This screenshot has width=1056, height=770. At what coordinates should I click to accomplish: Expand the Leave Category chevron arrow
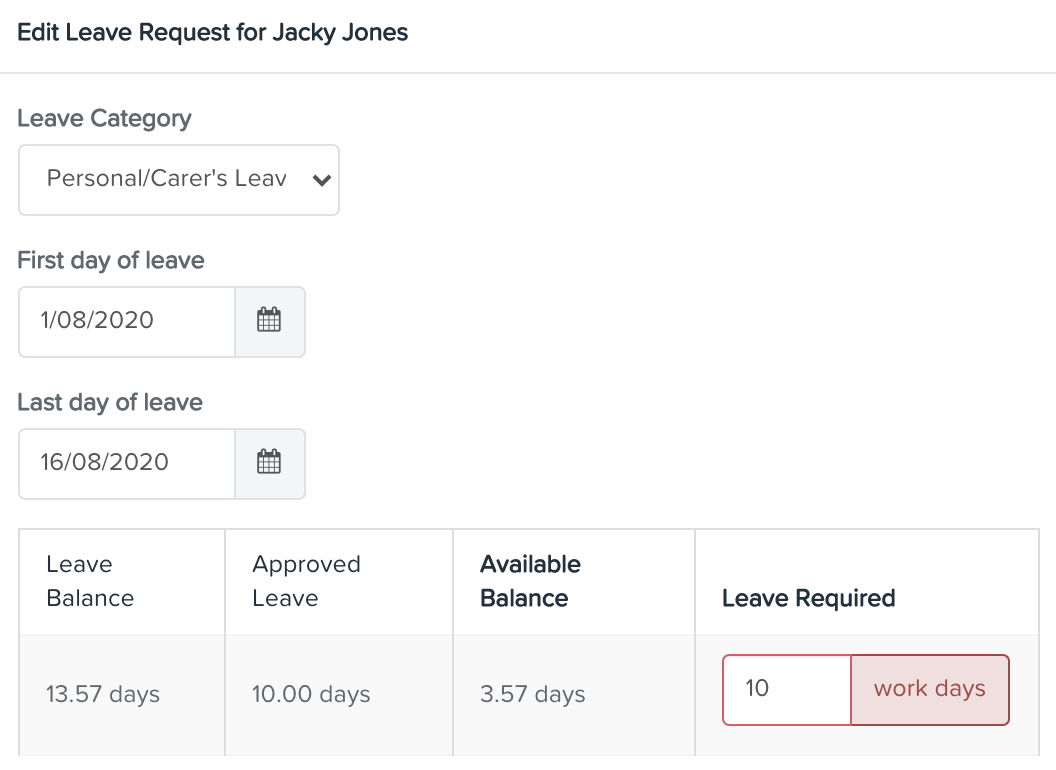coord(322,180)
